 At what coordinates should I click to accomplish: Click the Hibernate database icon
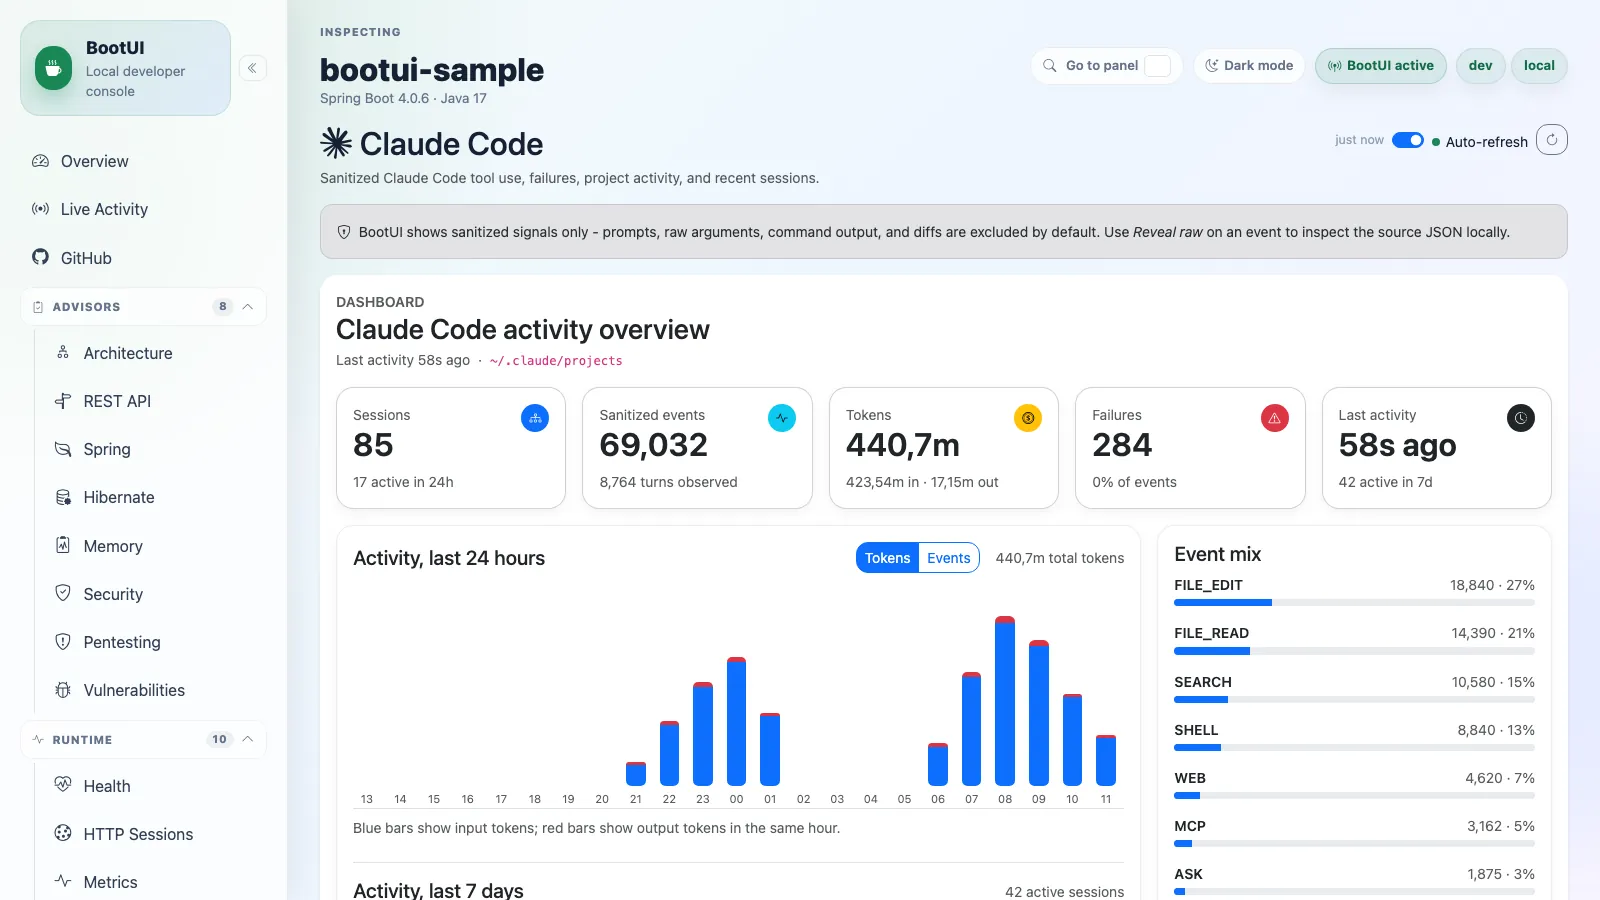pos(63,497)
